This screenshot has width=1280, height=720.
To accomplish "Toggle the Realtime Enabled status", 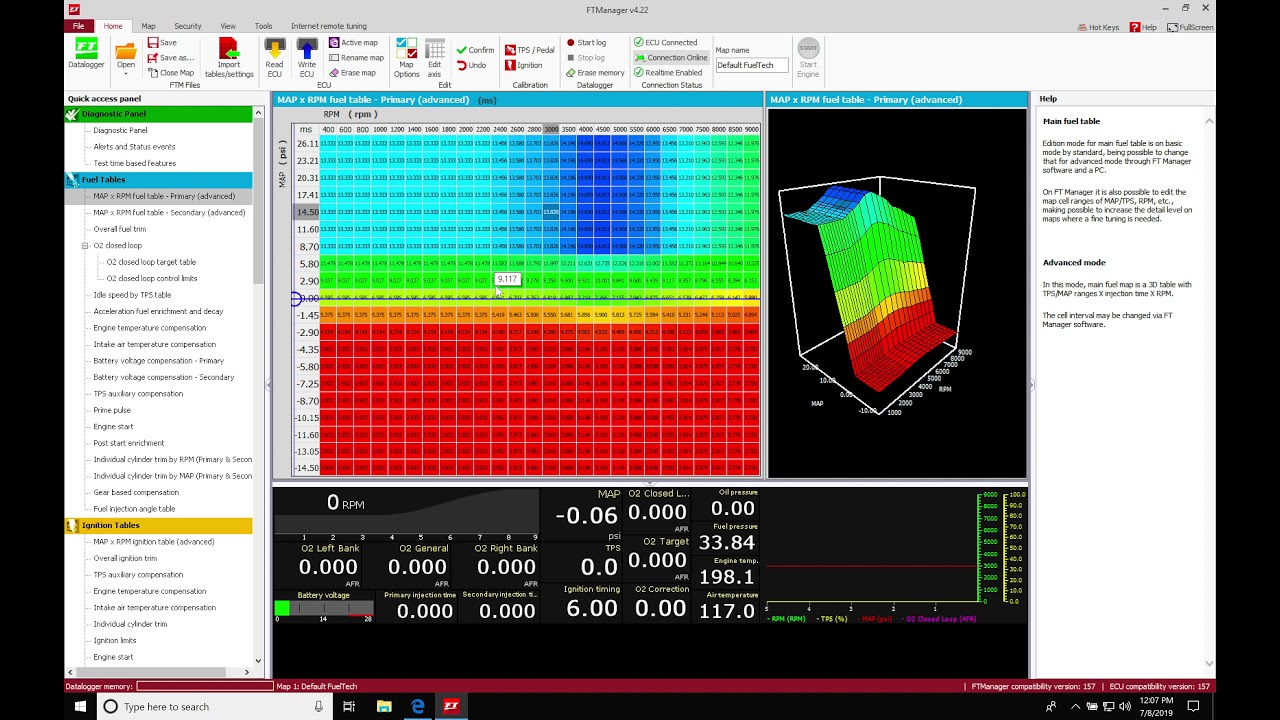I will point(668,73).
